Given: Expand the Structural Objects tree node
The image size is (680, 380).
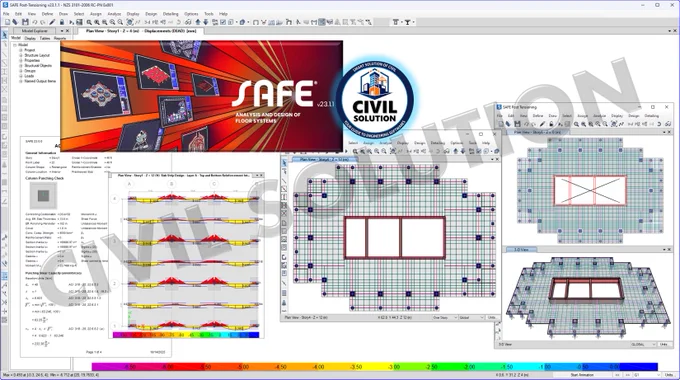Looking at the screenshot, I should point(20,66).
